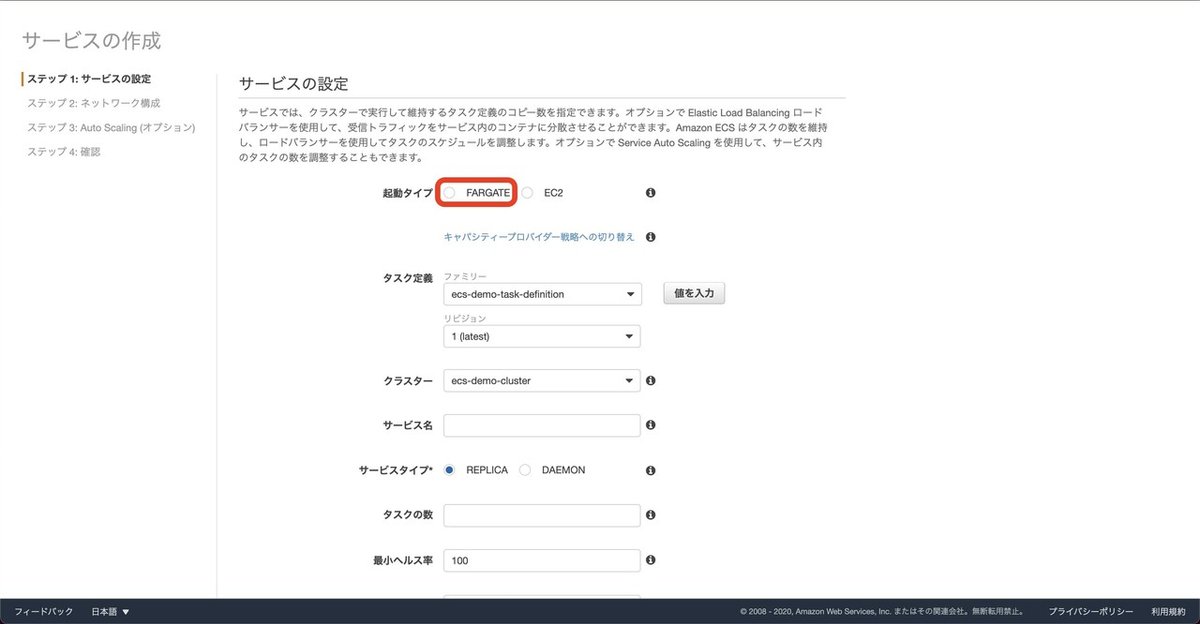Click info icon beside 最小ヘルス率 field
The width and height of the screenshot is (1200, 624).
pyautogui.click(x=651, y=560)
